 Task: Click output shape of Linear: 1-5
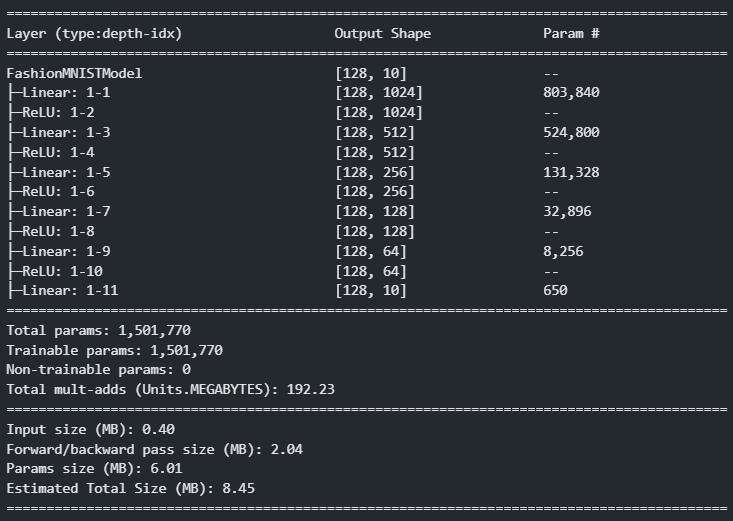click(375, 172)
